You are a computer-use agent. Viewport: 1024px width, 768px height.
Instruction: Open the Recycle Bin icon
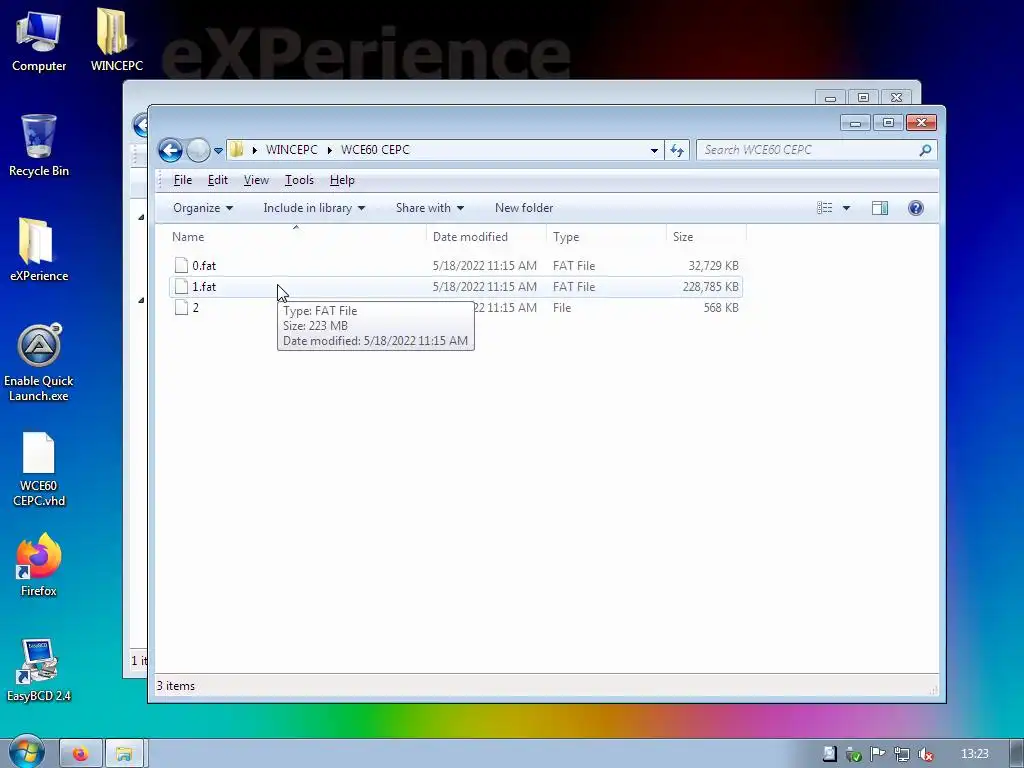coord(39,145)
